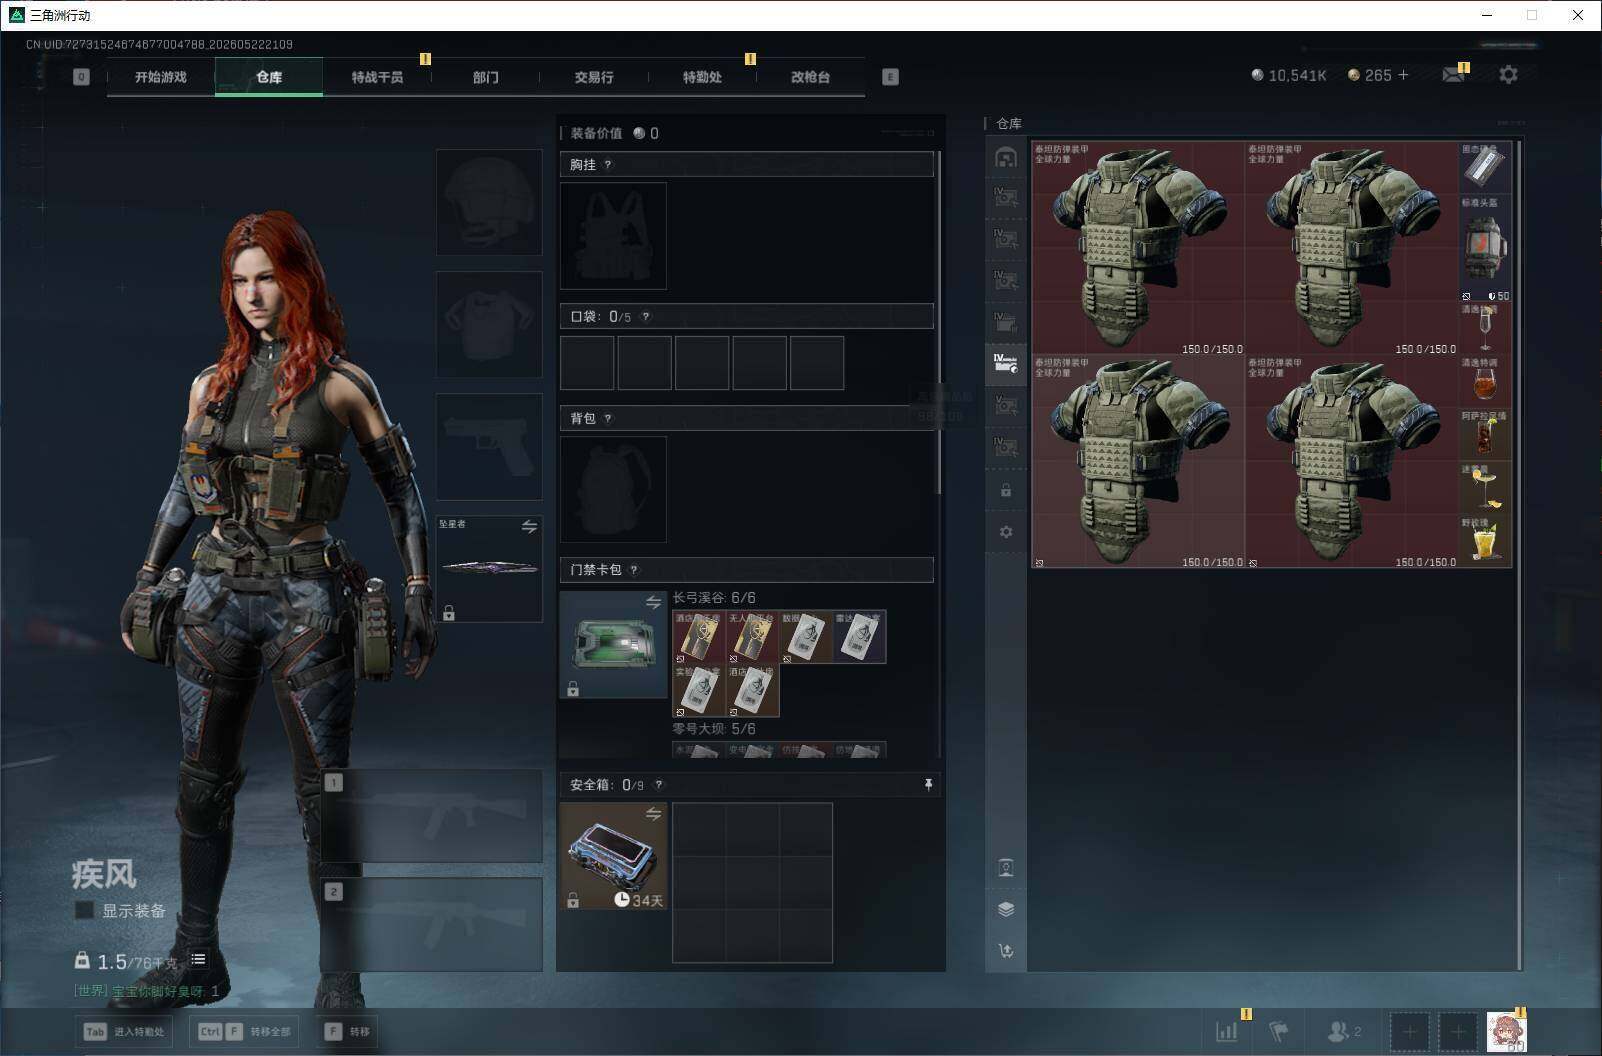
Task: Open the 交易行 tab
Action: pyautogui.click(x=594, y=77)
